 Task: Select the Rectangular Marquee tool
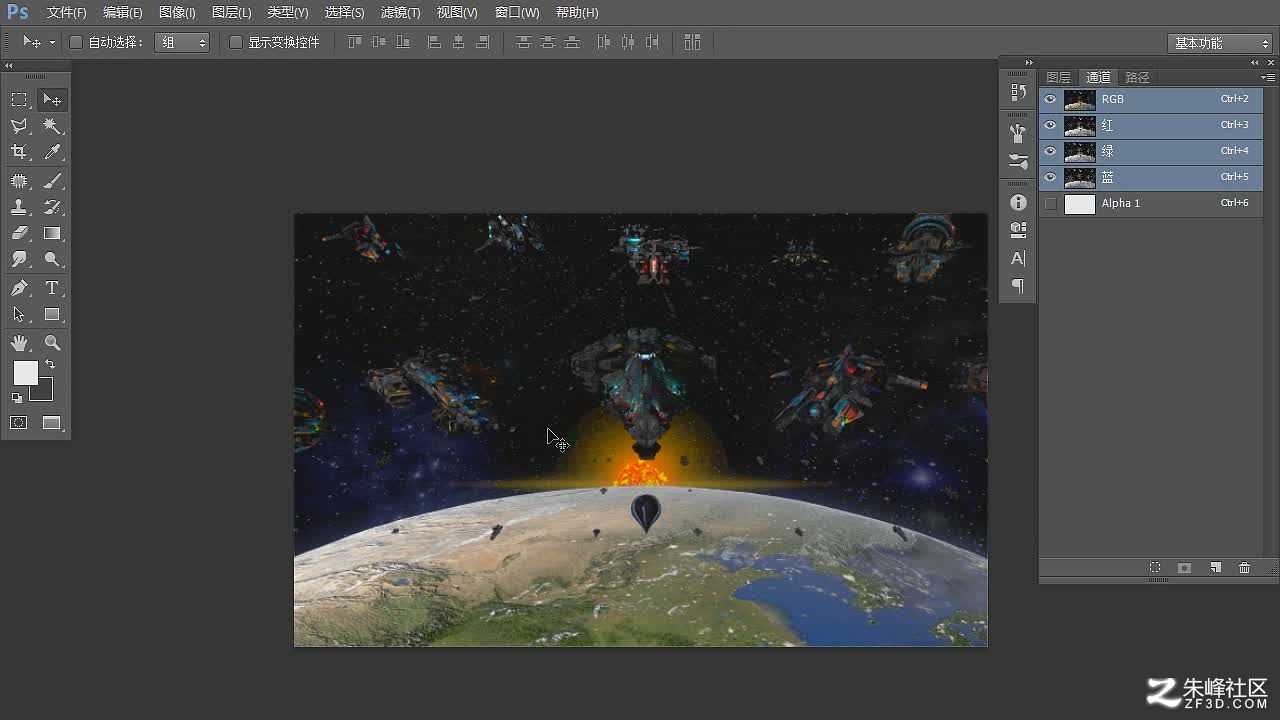coord(19,100)
